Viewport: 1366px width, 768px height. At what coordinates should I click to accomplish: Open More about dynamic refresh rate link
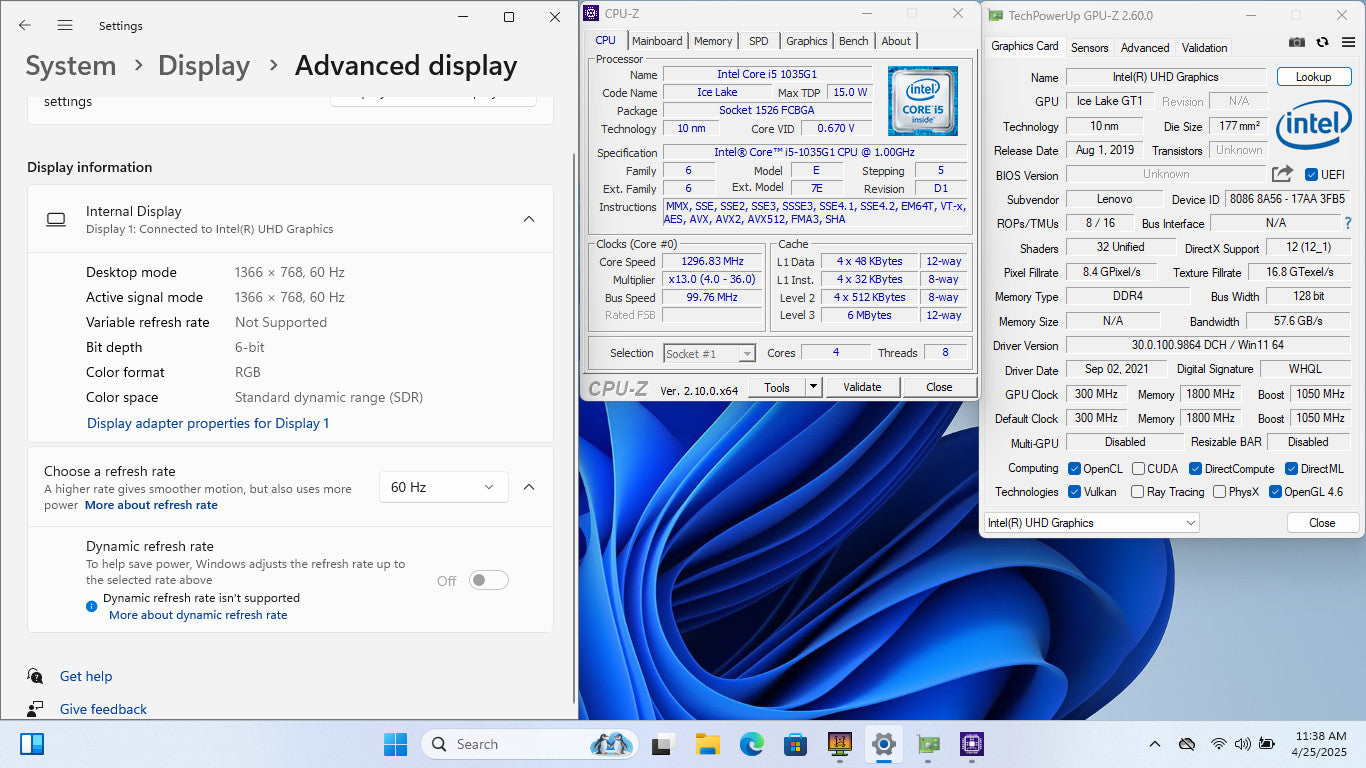point(198,615)
